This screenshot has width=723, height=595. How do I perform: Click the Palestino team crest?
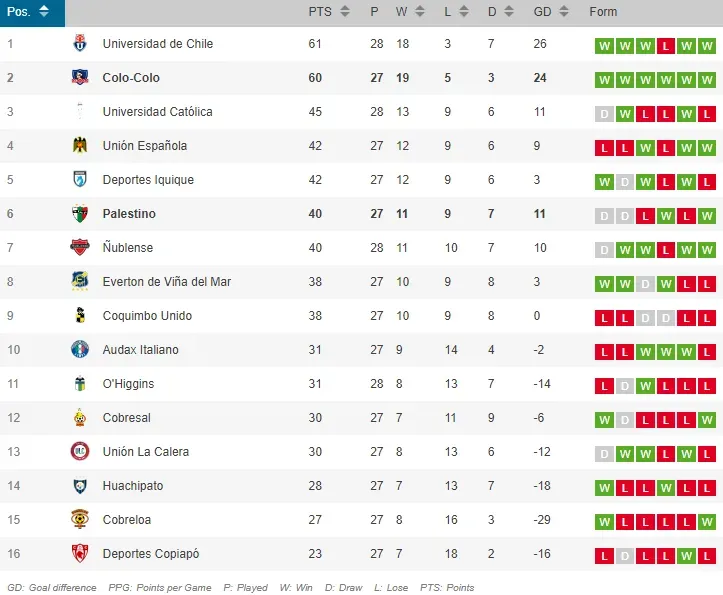(80, 214)
